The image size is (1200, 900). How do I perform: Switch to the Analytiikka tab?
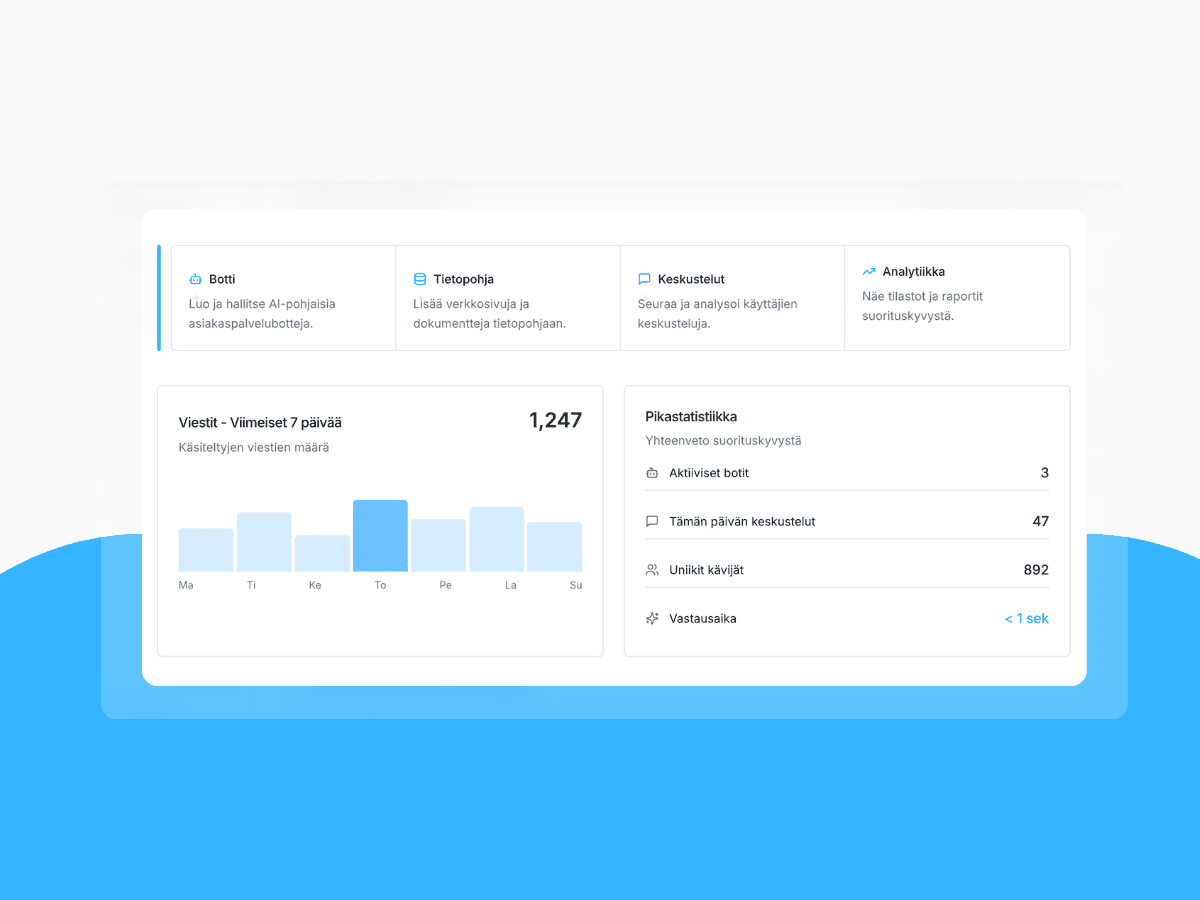957,298
